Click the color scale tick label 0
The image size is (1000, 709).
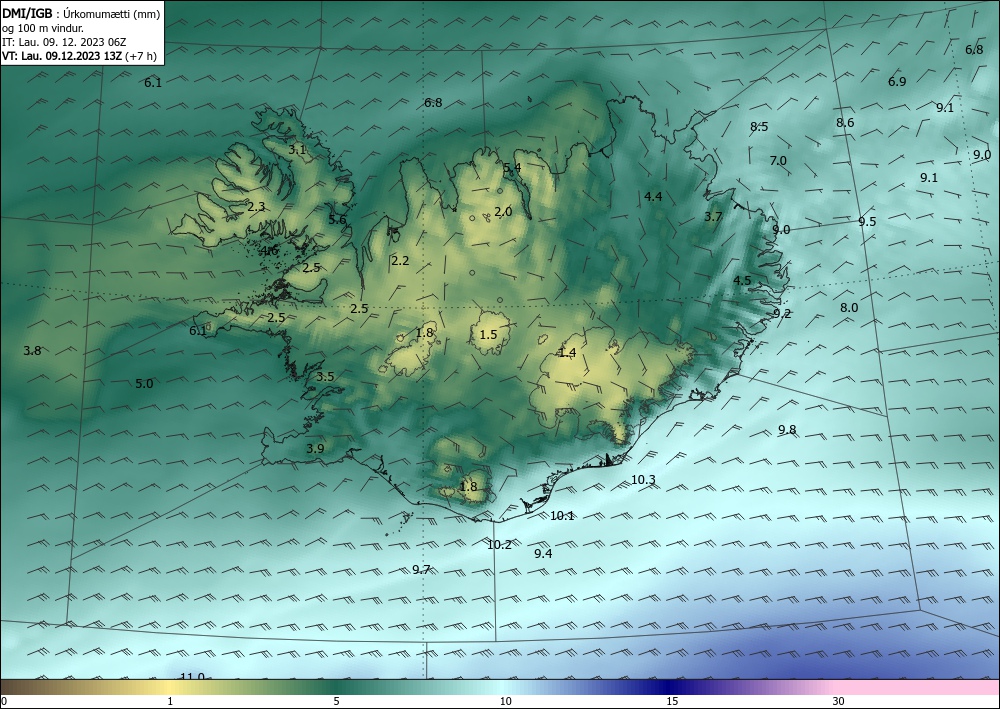tap(4, 702)
